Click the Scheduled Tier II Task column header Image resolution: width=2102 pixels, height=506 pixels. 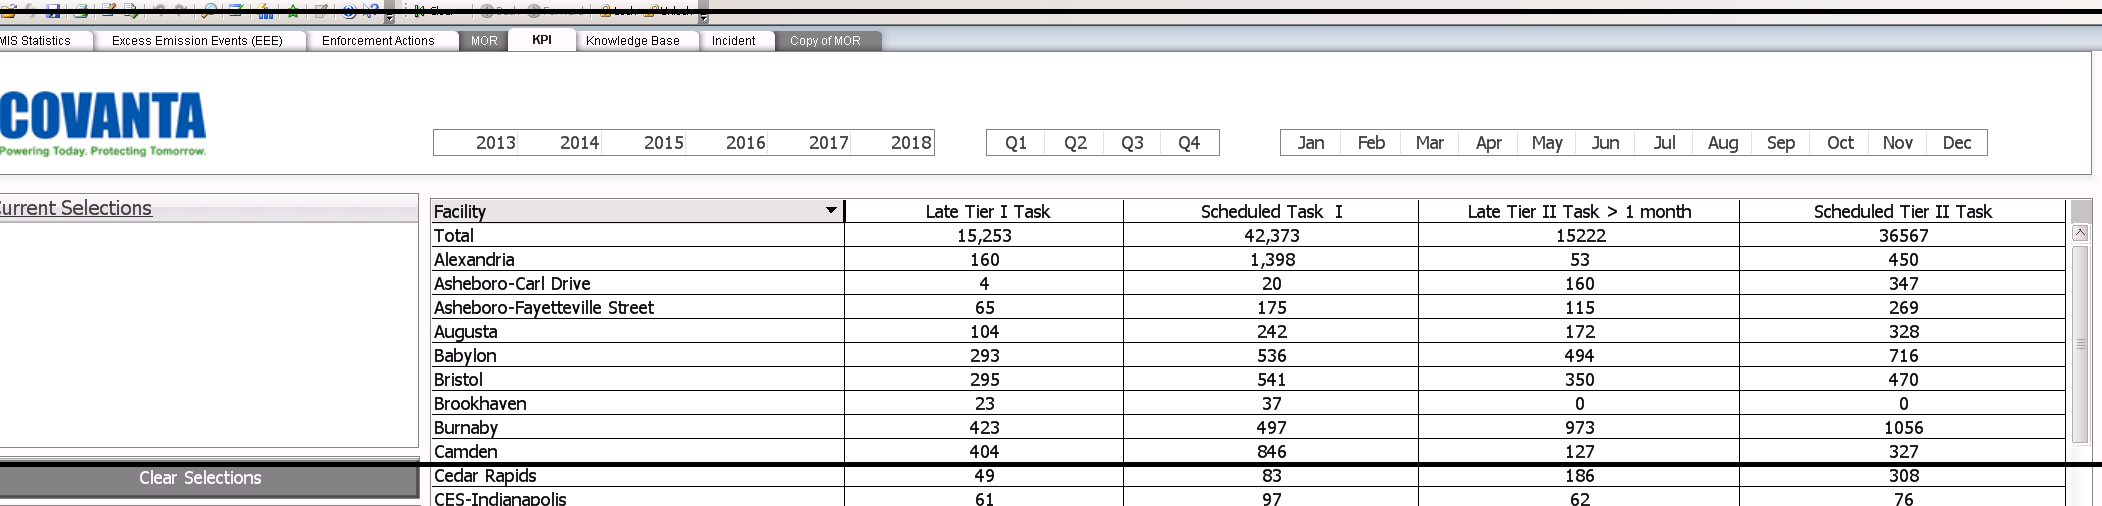(1903, 211)
